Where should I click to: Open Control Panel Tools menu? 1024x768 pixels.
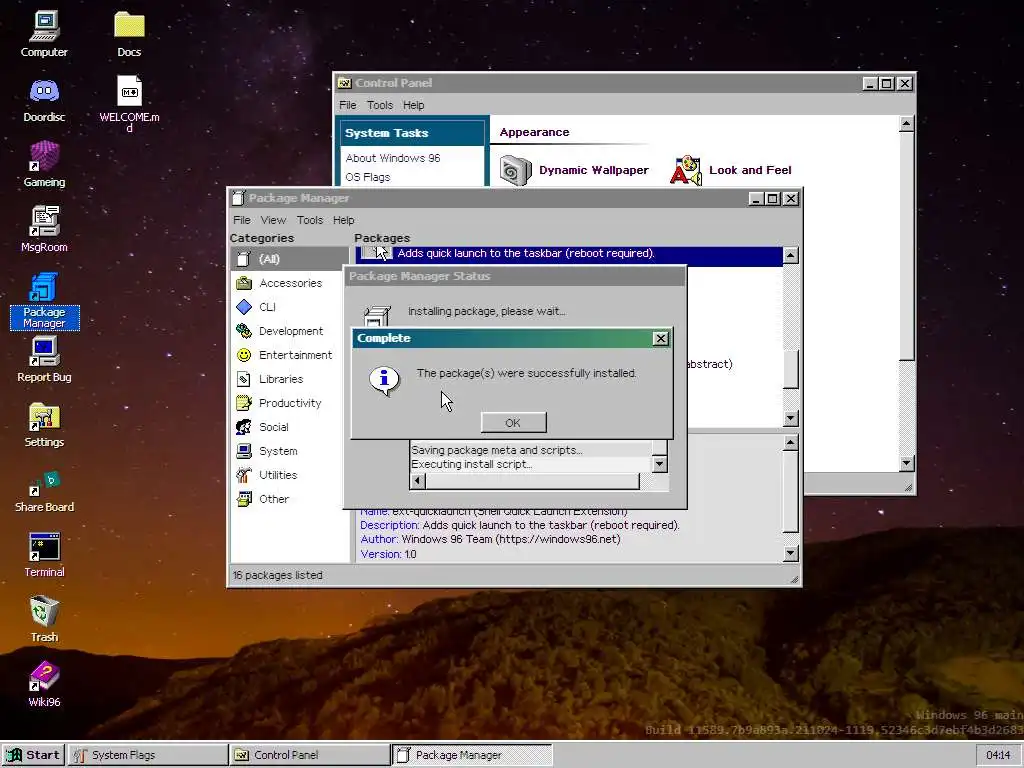pos(379,105)
